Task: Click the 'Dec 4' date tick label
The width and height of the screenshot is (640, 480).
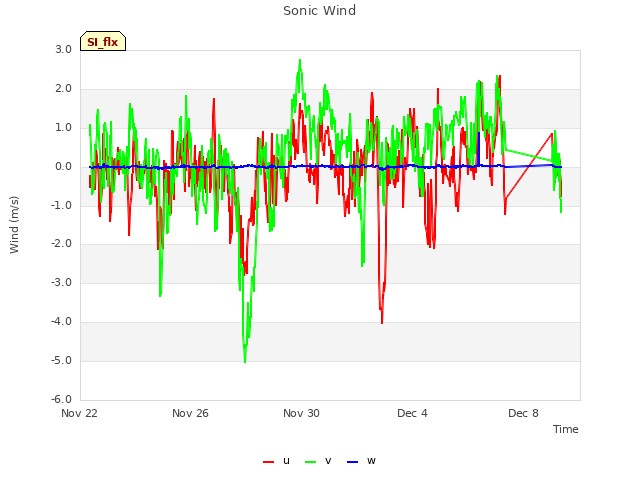Action: 412,413
